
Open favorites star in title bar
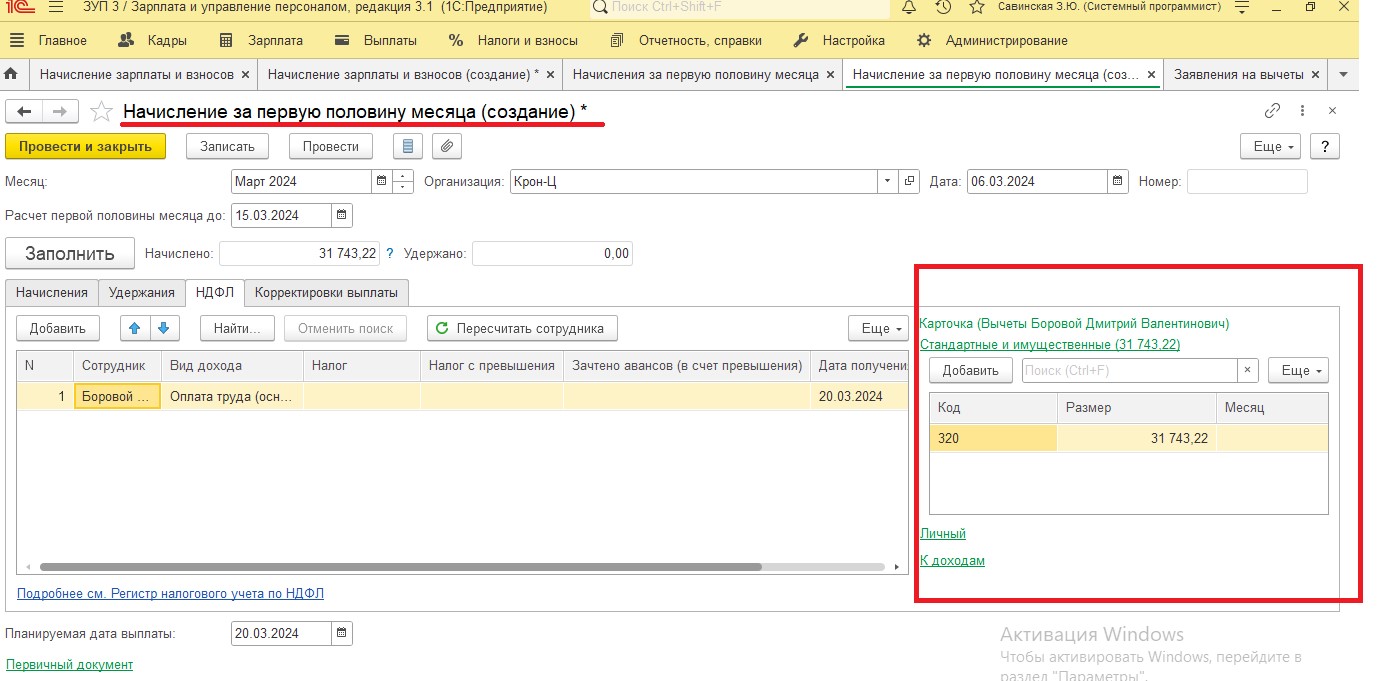tap(977, 8)
